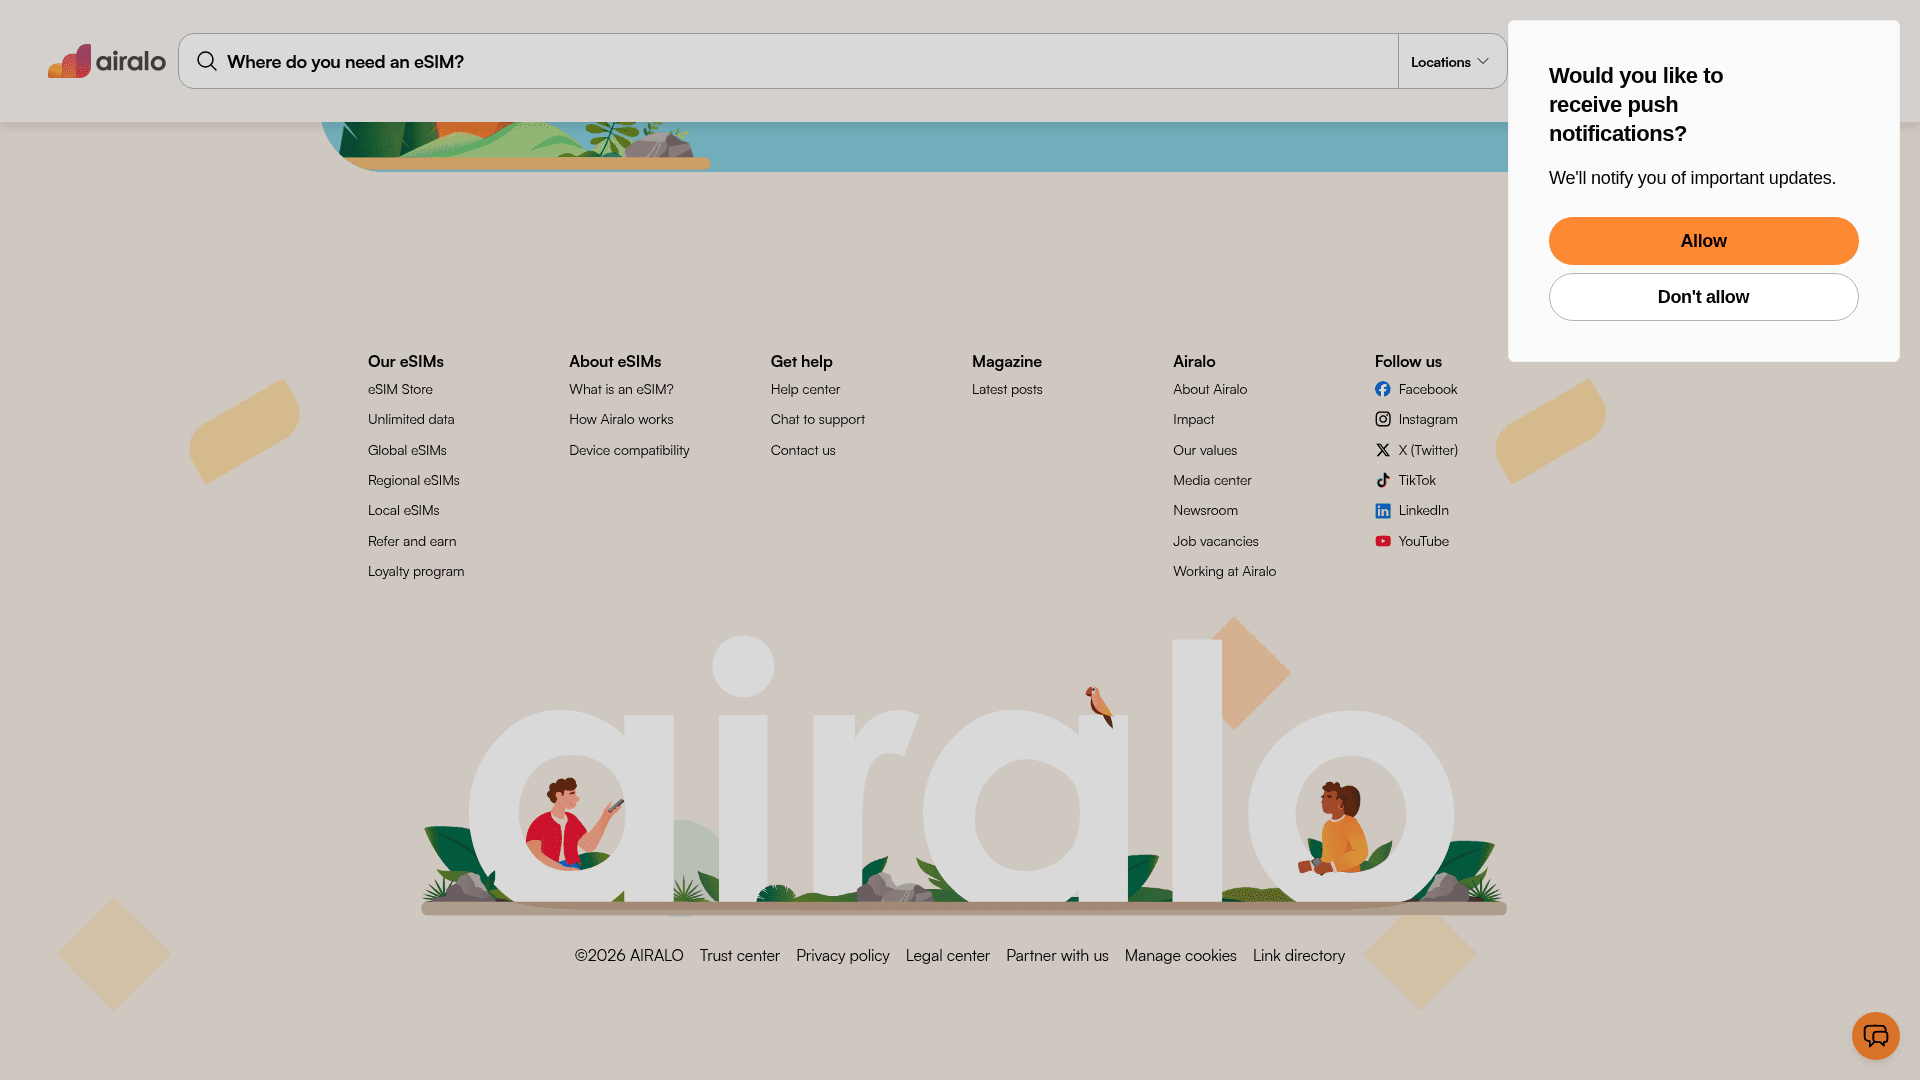Open How Airalo works link

[621, 419]
